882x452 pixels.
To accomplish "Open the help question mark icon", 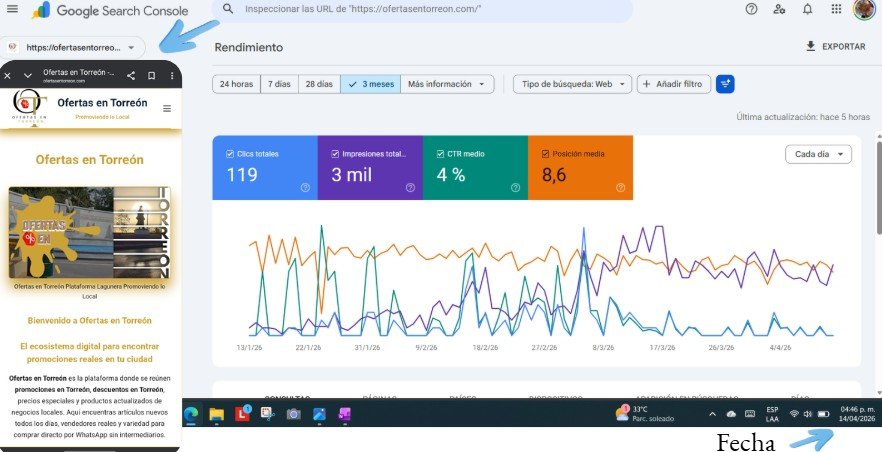I will pyautogui.click(x=751, y=9).
